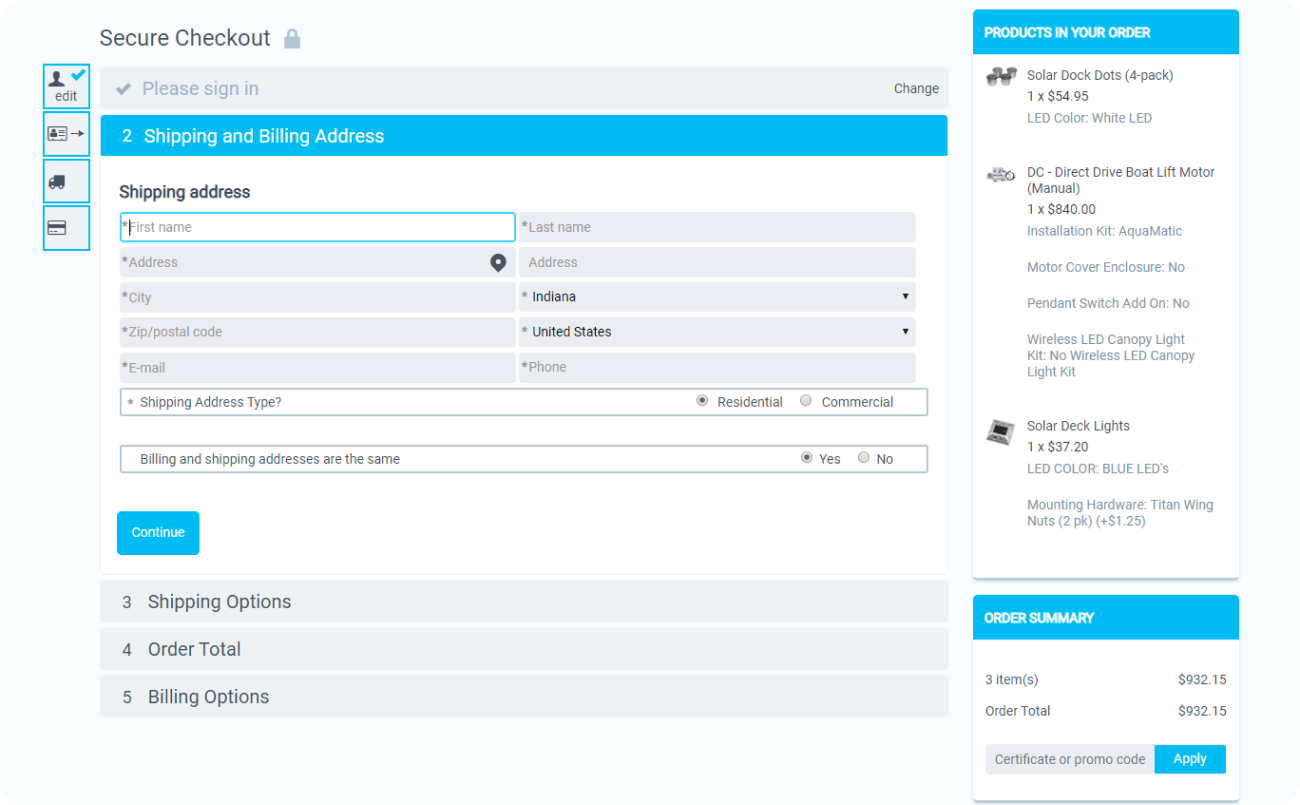1300x805 pixels.
Task: Open the Solar Deck Lights product thumbnail
Action: pos(1000,432)
